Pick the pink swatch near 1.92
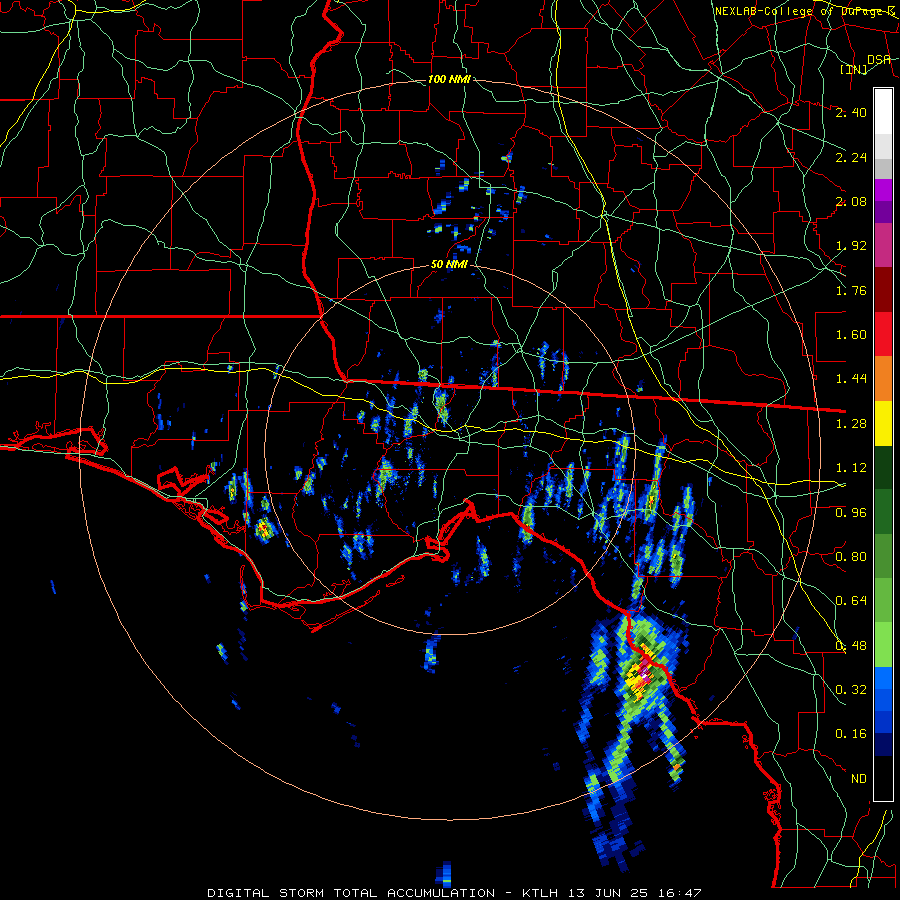 (x=883, y=246)
